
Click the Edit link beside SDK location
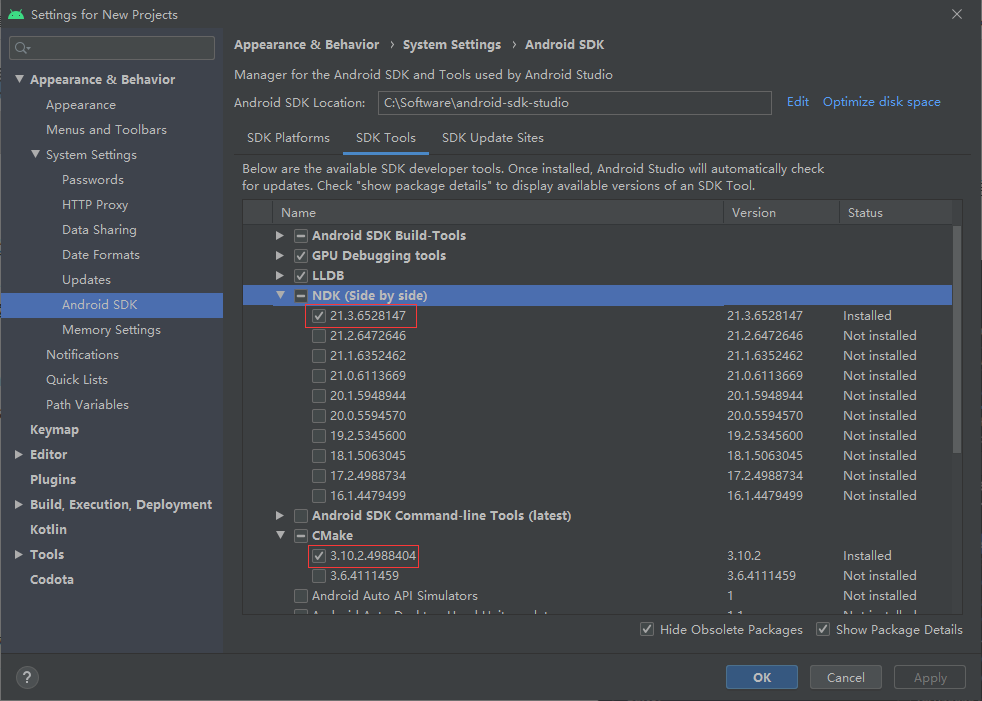(x=797, y=102)
